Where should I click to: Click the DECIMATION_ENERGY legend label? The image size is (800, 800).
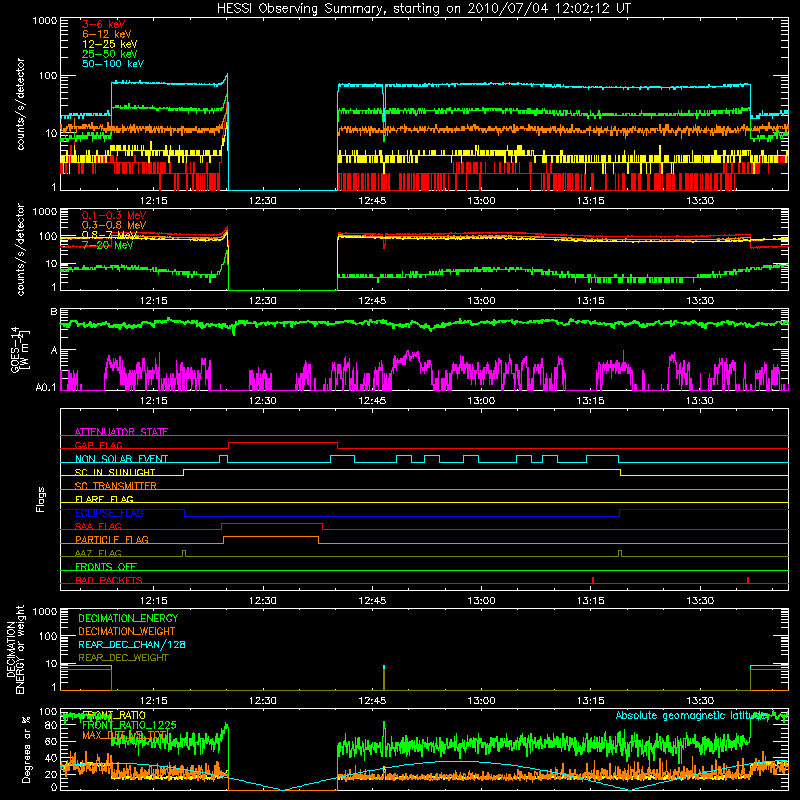pos(128,618)
